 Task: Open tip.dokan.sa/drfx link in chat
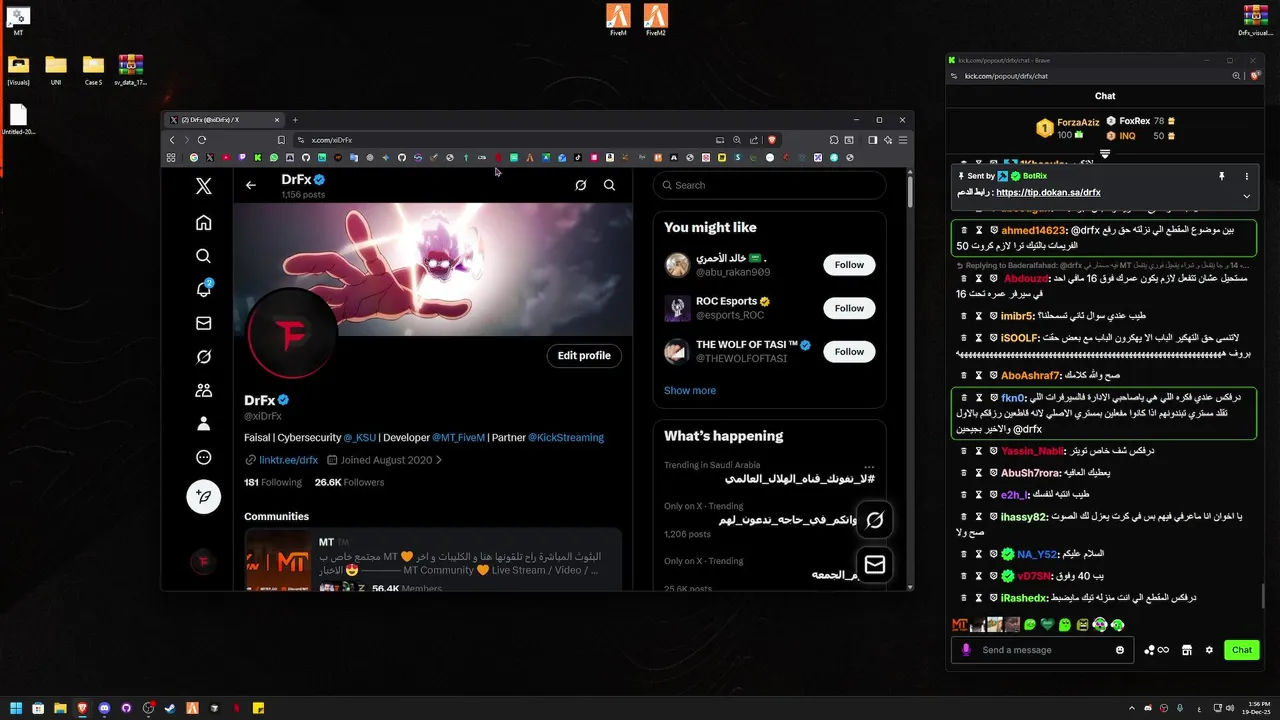point(1048,192)
